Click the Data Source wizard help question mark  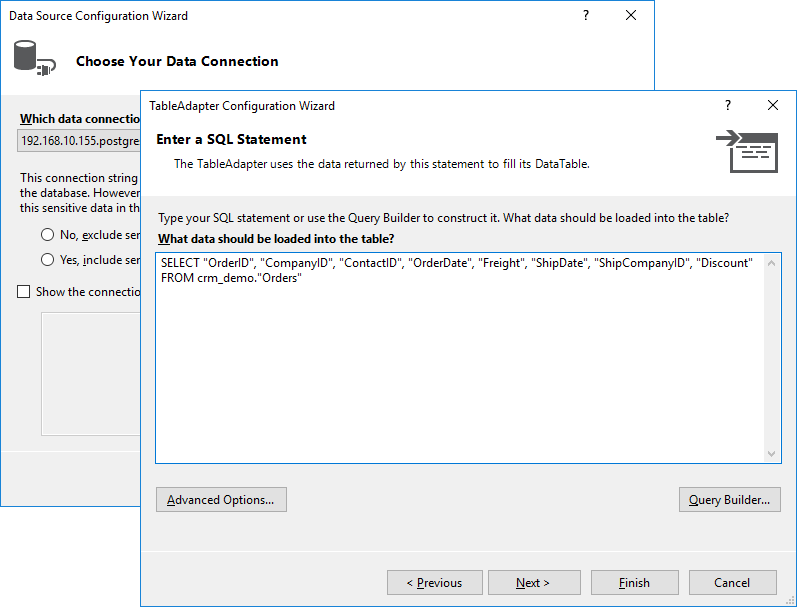(586, 15)
